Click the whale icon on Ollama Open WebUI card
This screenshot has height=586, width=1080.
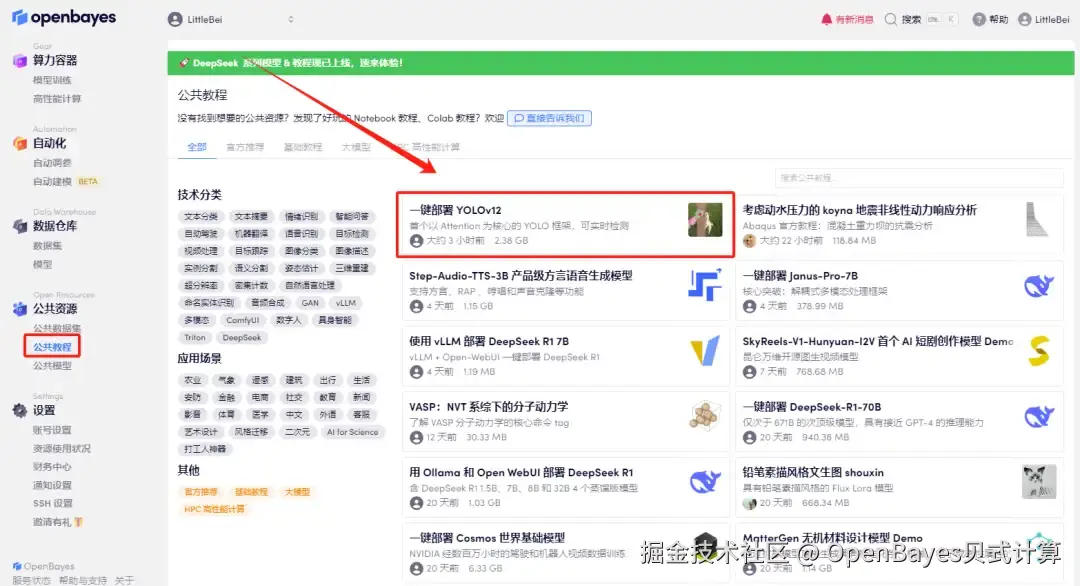tap(705, 481)
